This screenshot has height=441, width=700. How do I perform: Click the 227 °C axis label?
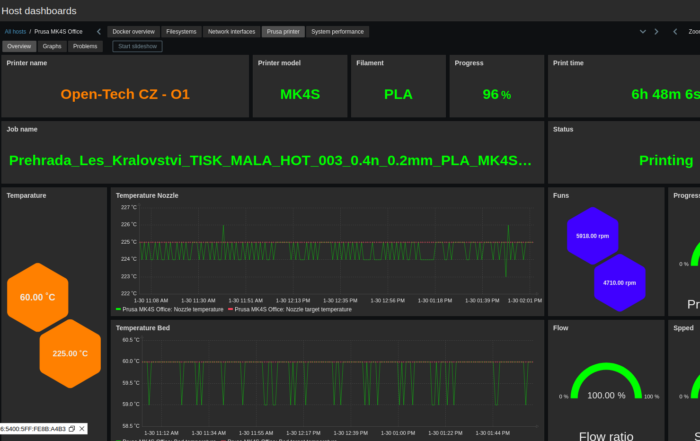pos(129,207)
